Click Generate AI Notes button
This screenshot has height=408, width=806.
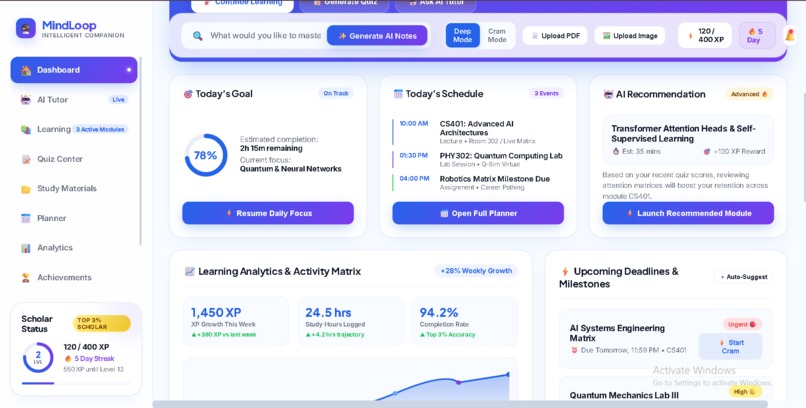[x=377, y=35]
